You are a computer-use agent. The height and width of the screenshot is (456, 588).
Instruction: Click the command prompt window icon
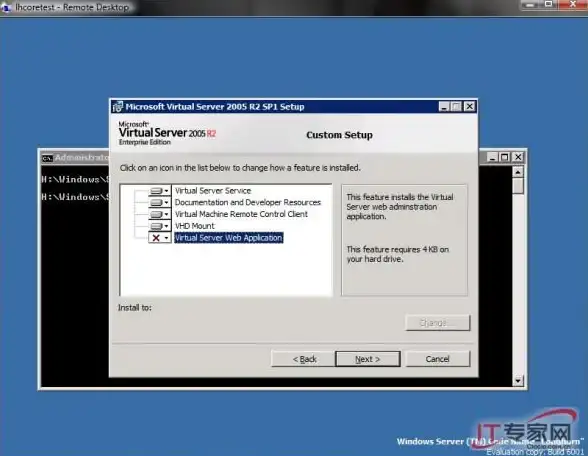(x=47, y=158)
